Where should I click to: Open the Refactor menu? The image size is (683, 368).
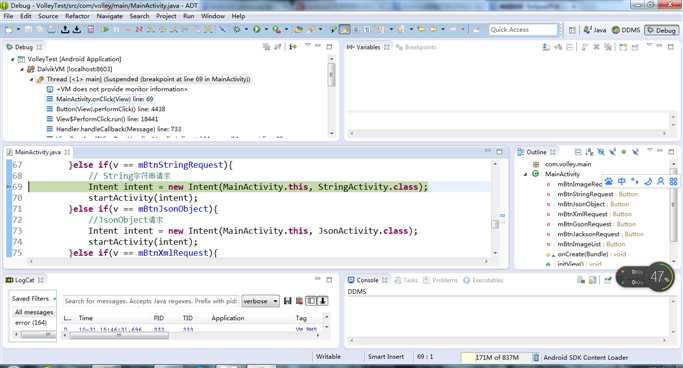click(x=77, y=16)
